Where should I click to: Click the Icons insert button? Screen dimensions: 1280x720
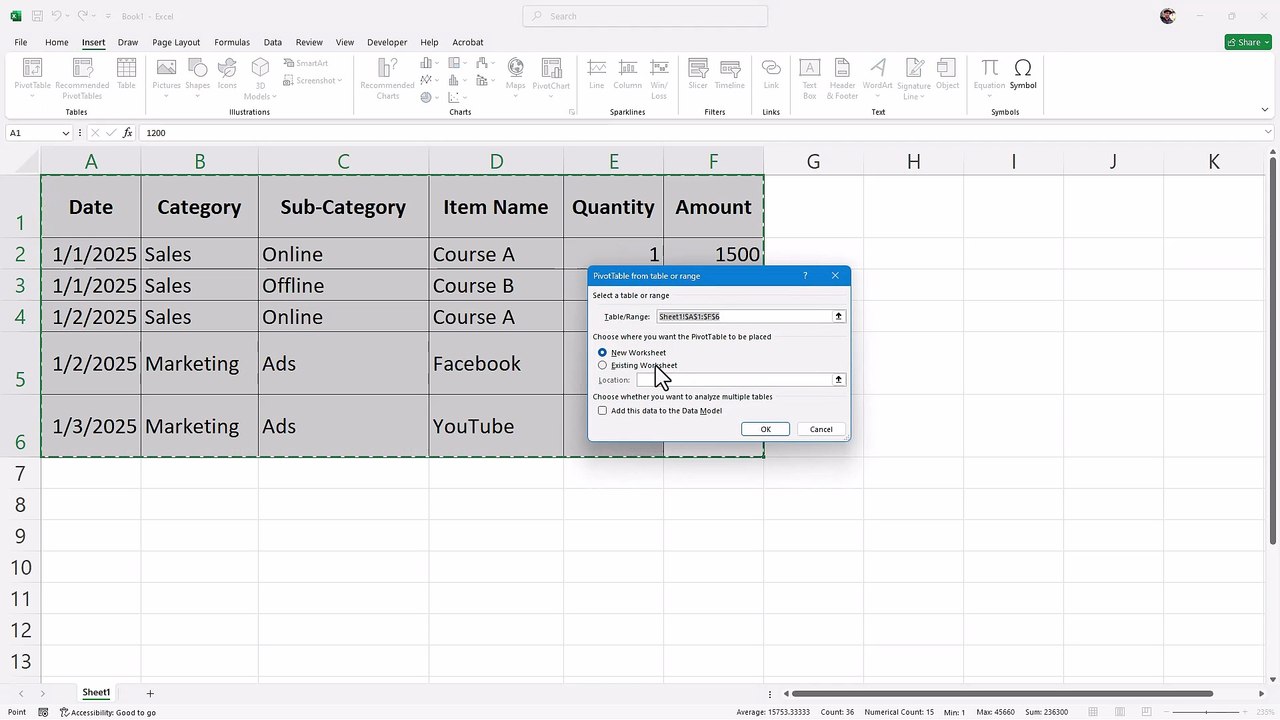point(228,76)
